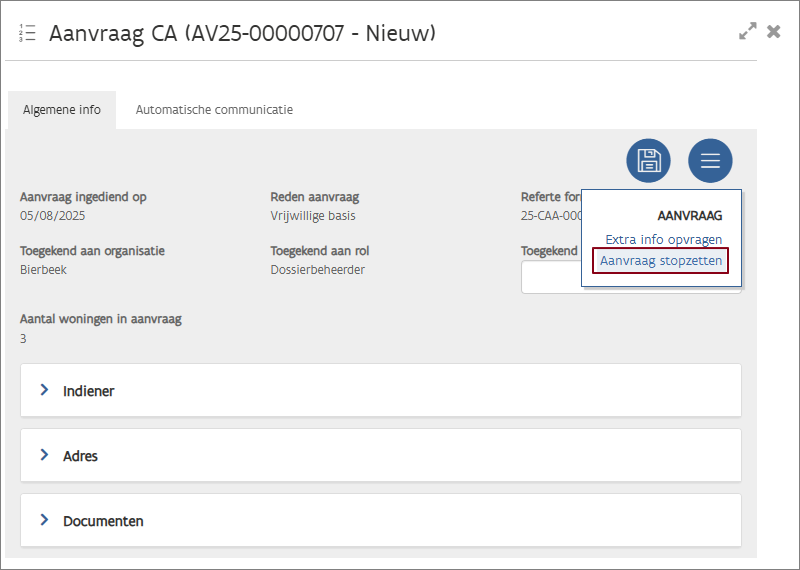Open the Documenten section chevron
Viewport: 800px width, 570px height.
tap(44, 520)
